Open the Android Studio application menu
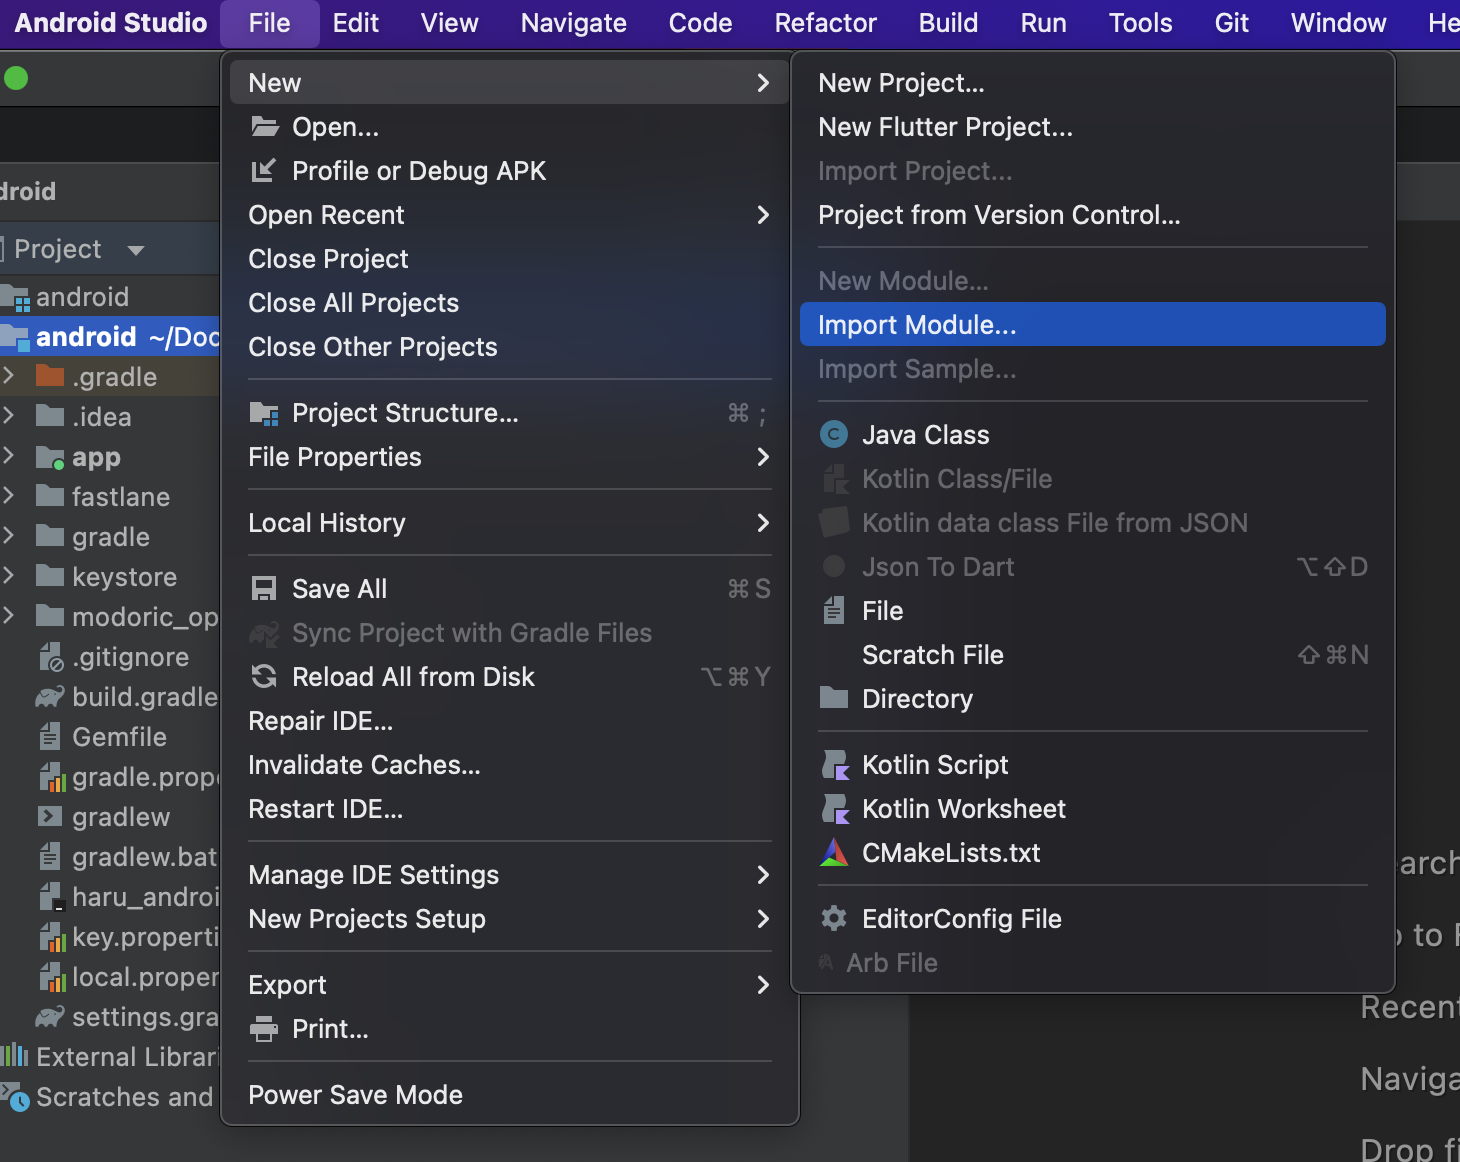 coord(111,23)
